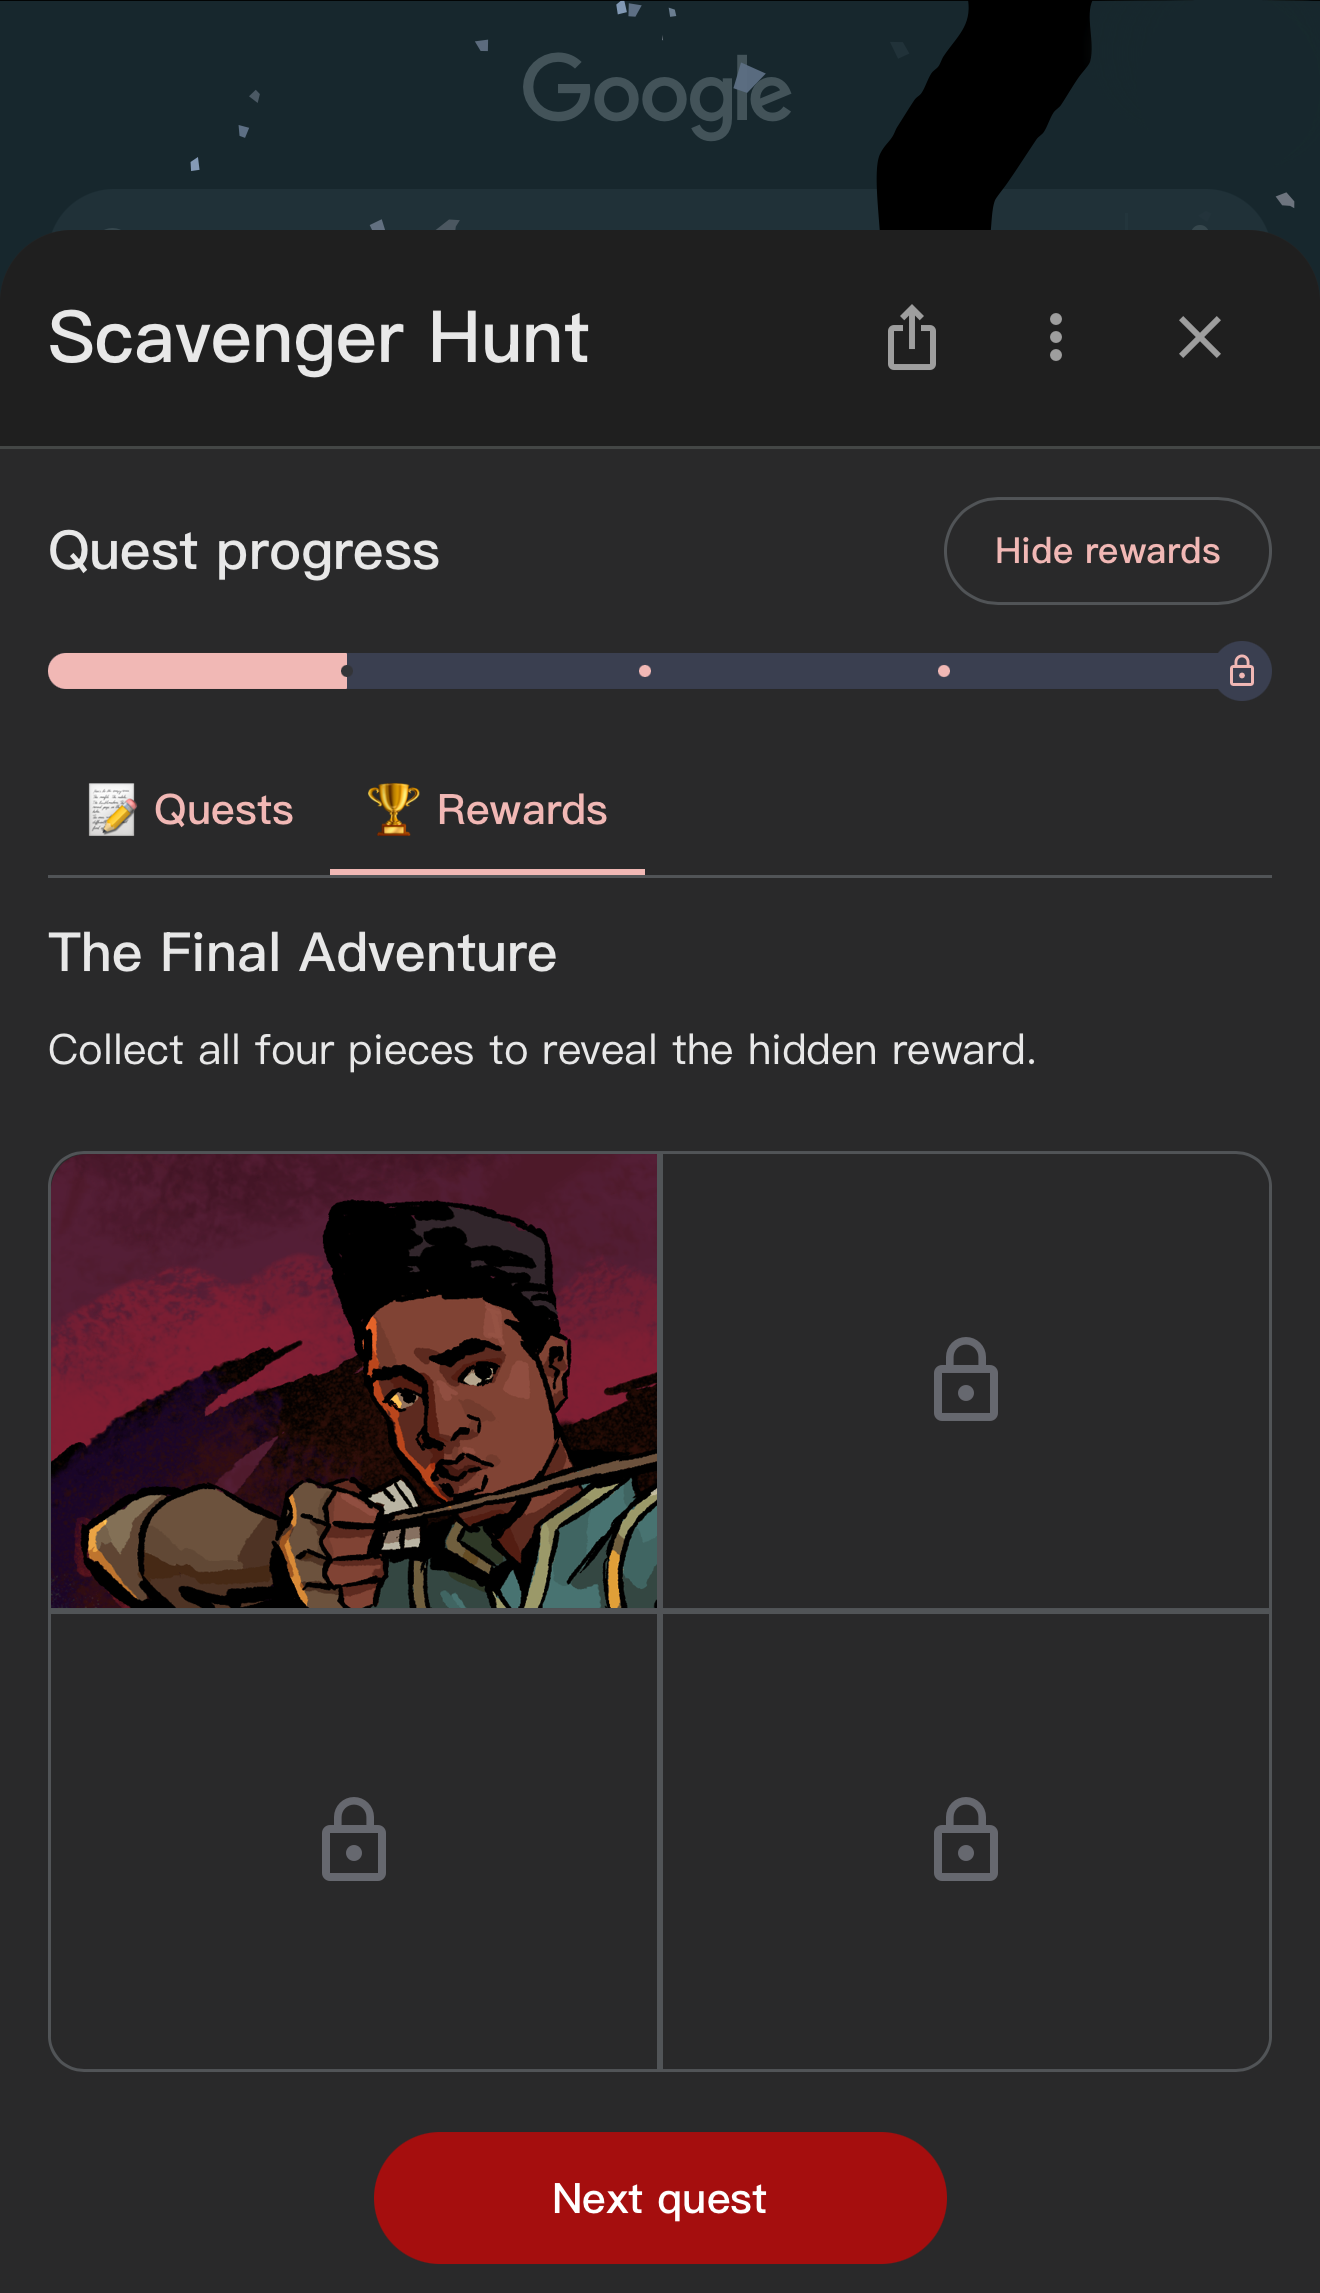Click the second progress bar milestone dot
Image resolution: width=1320 pixels, height=2293 pixels.
tap(645, 671)
